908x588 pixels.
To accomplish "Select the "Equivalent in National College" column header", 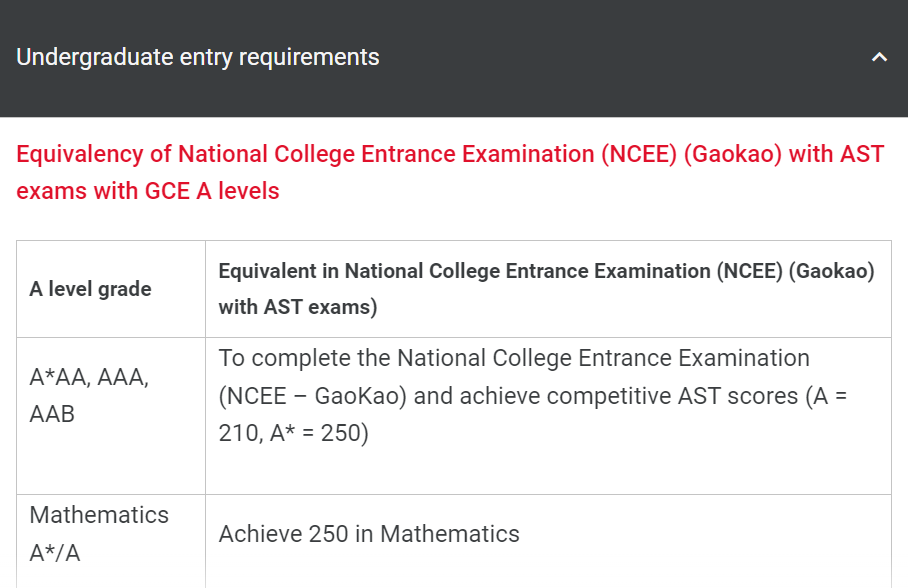I will pyautogui.click(x=462, y=271).
